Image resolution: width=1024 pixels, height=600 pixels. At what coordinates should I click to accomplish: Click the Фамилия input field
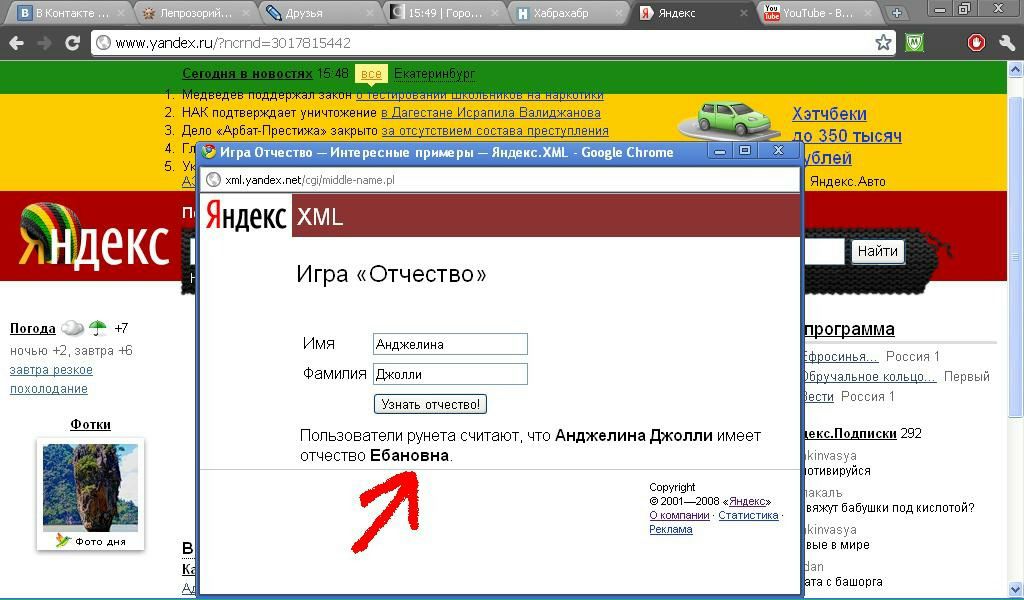(449, 374)
